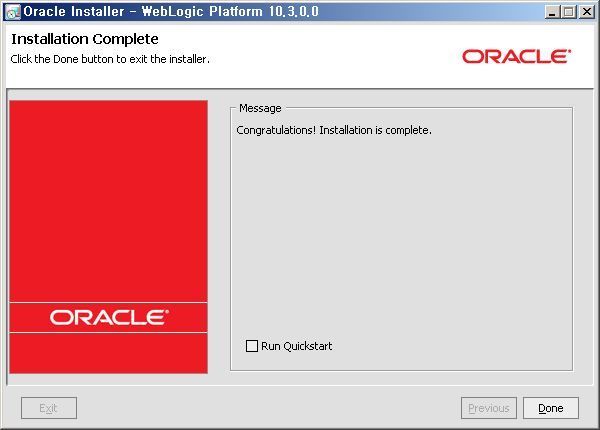Click the installer icon in title bar
Image resolution: width=600 pixels, height=430 pixels.
point(13,12)
